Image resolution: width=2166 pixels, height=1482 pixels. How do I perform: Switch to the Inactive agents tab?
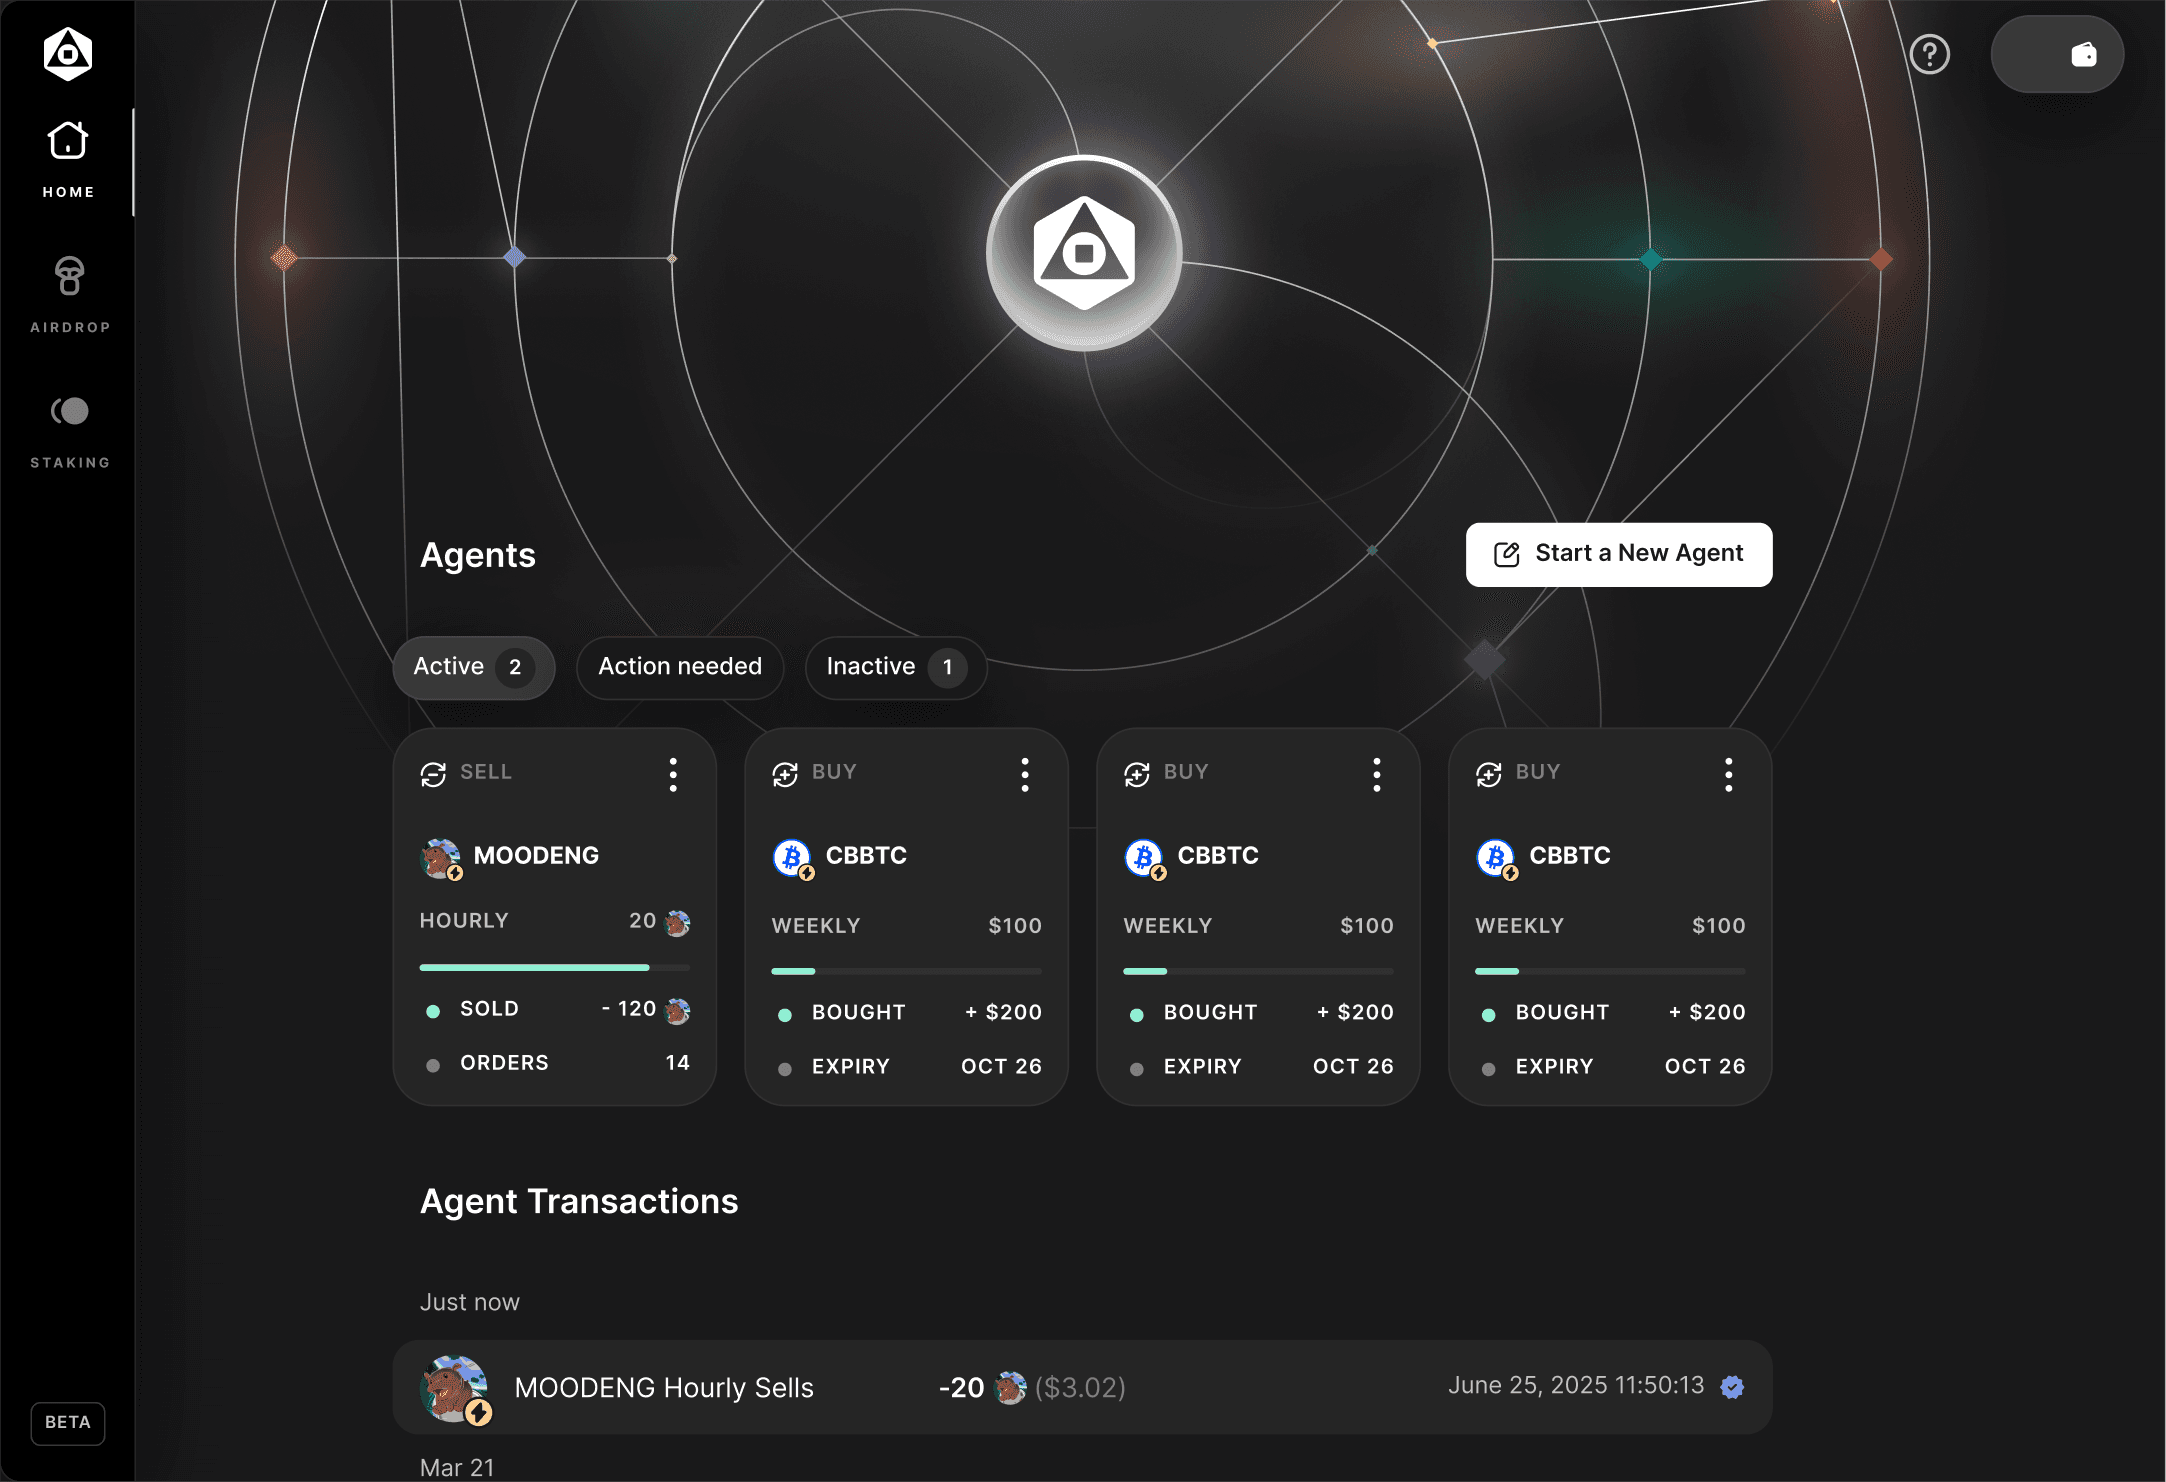click(896, 667)
